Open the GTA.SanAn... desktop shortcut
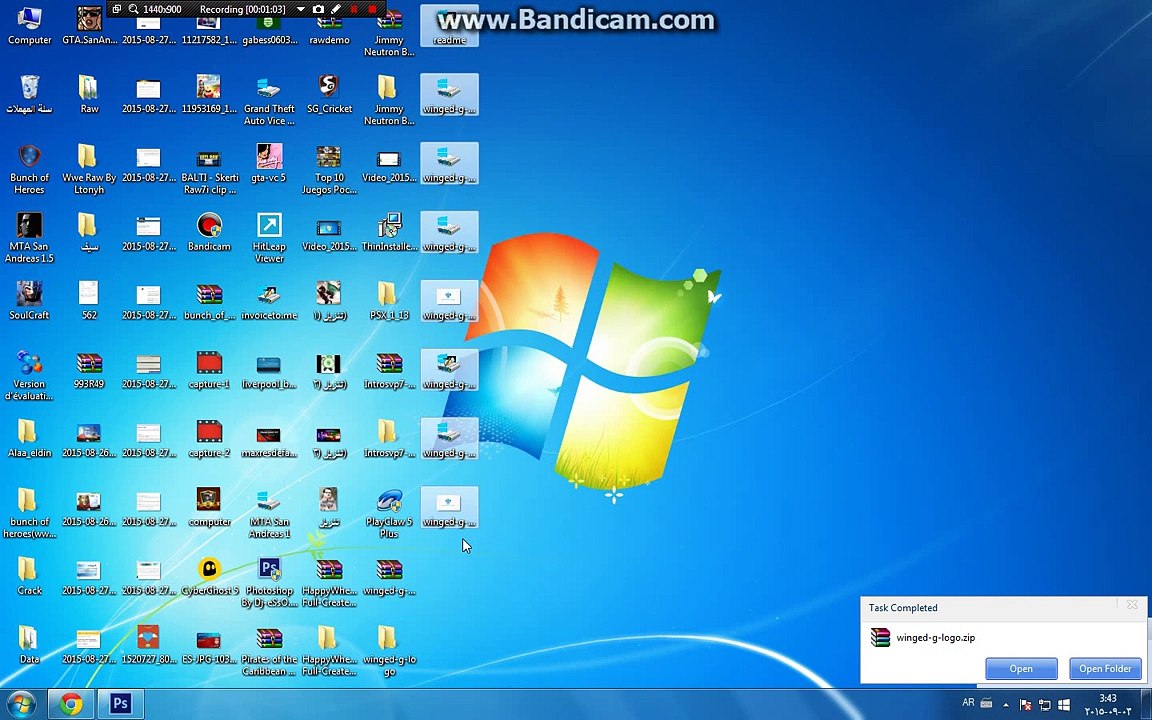 pos(89,25)
